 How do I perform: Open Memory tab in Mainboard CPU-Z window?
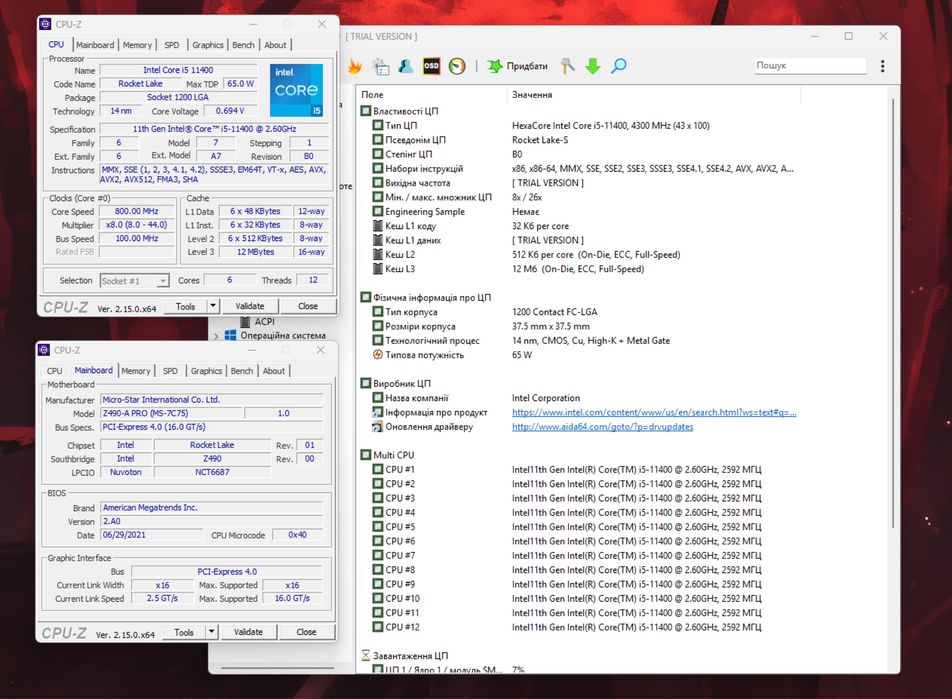pos(135,371)
